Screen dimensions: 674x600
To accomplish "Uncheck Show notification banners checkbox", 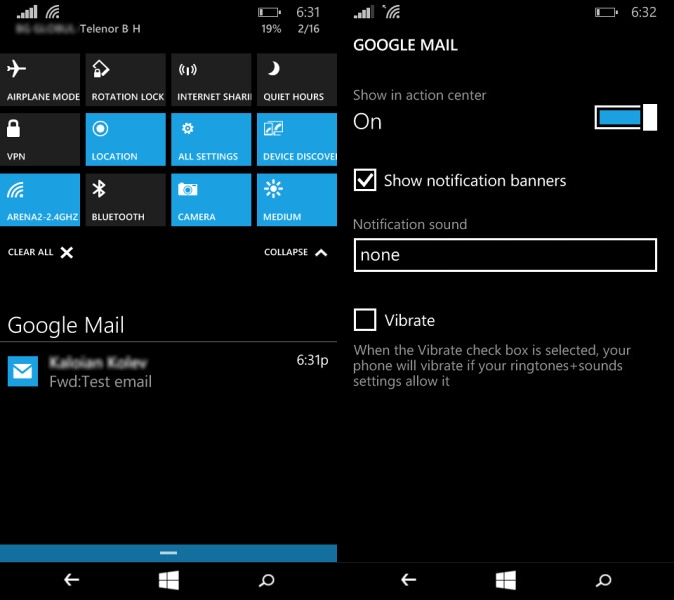I will tap(366, 181).
